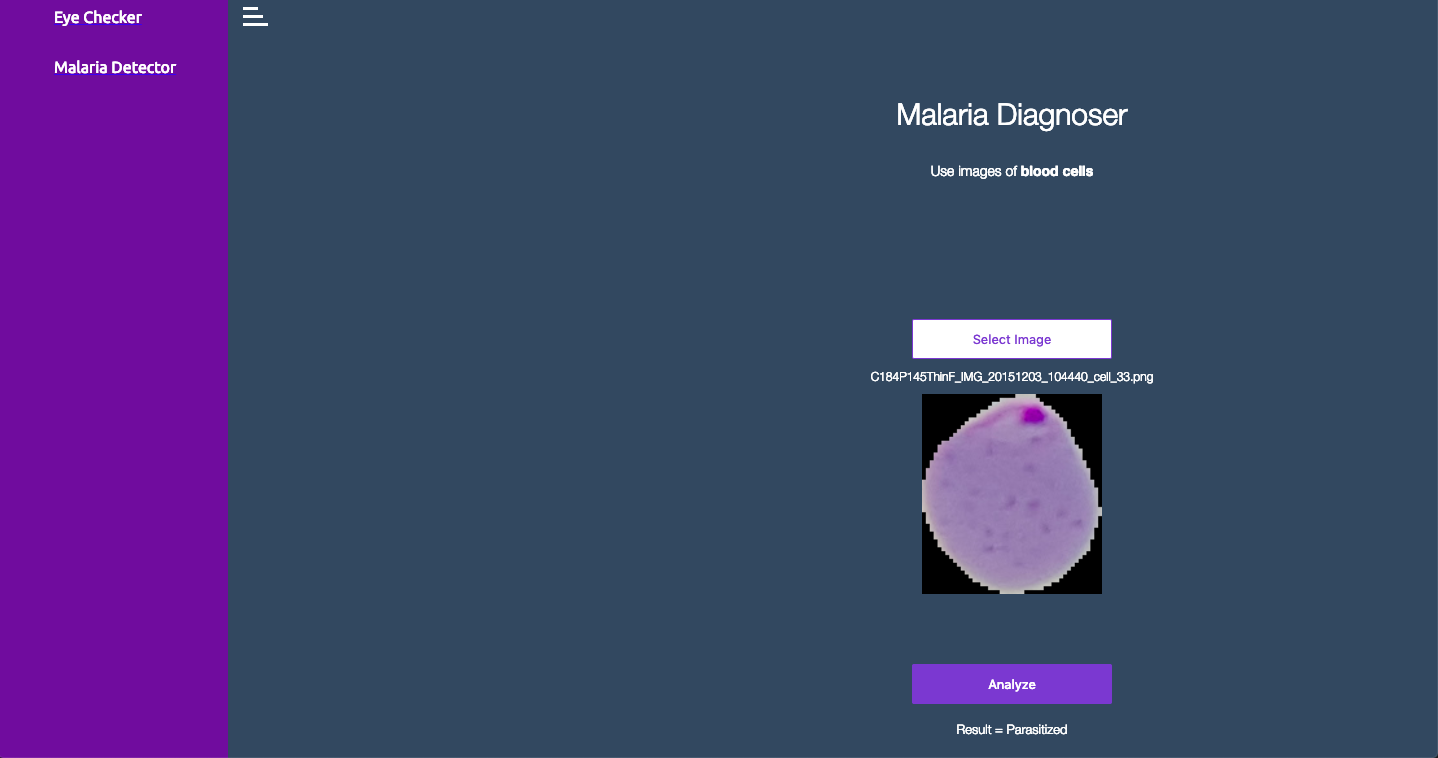
Task: Click the Malaria Diagnoser heading
Action: click(1011, 115)
